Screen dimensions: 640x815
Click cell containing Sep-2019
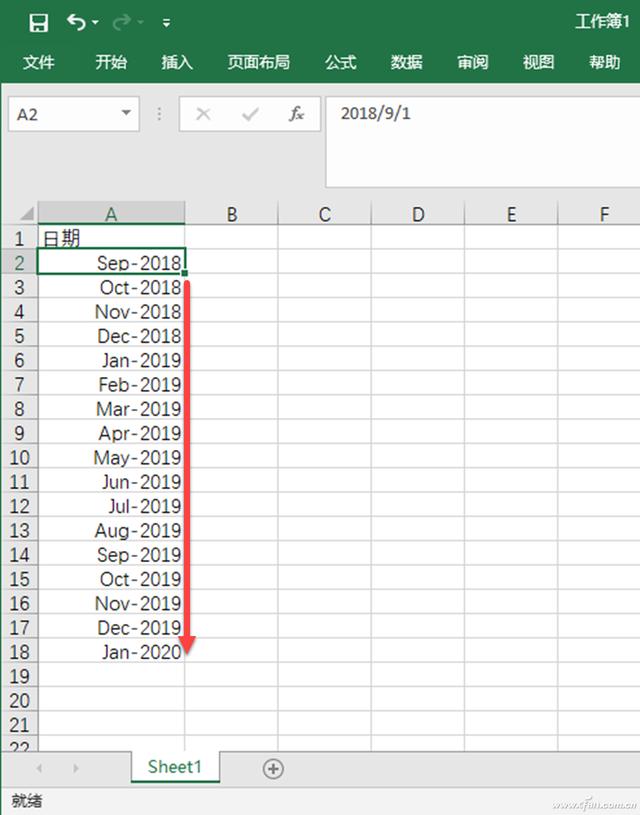coord(111,555)
